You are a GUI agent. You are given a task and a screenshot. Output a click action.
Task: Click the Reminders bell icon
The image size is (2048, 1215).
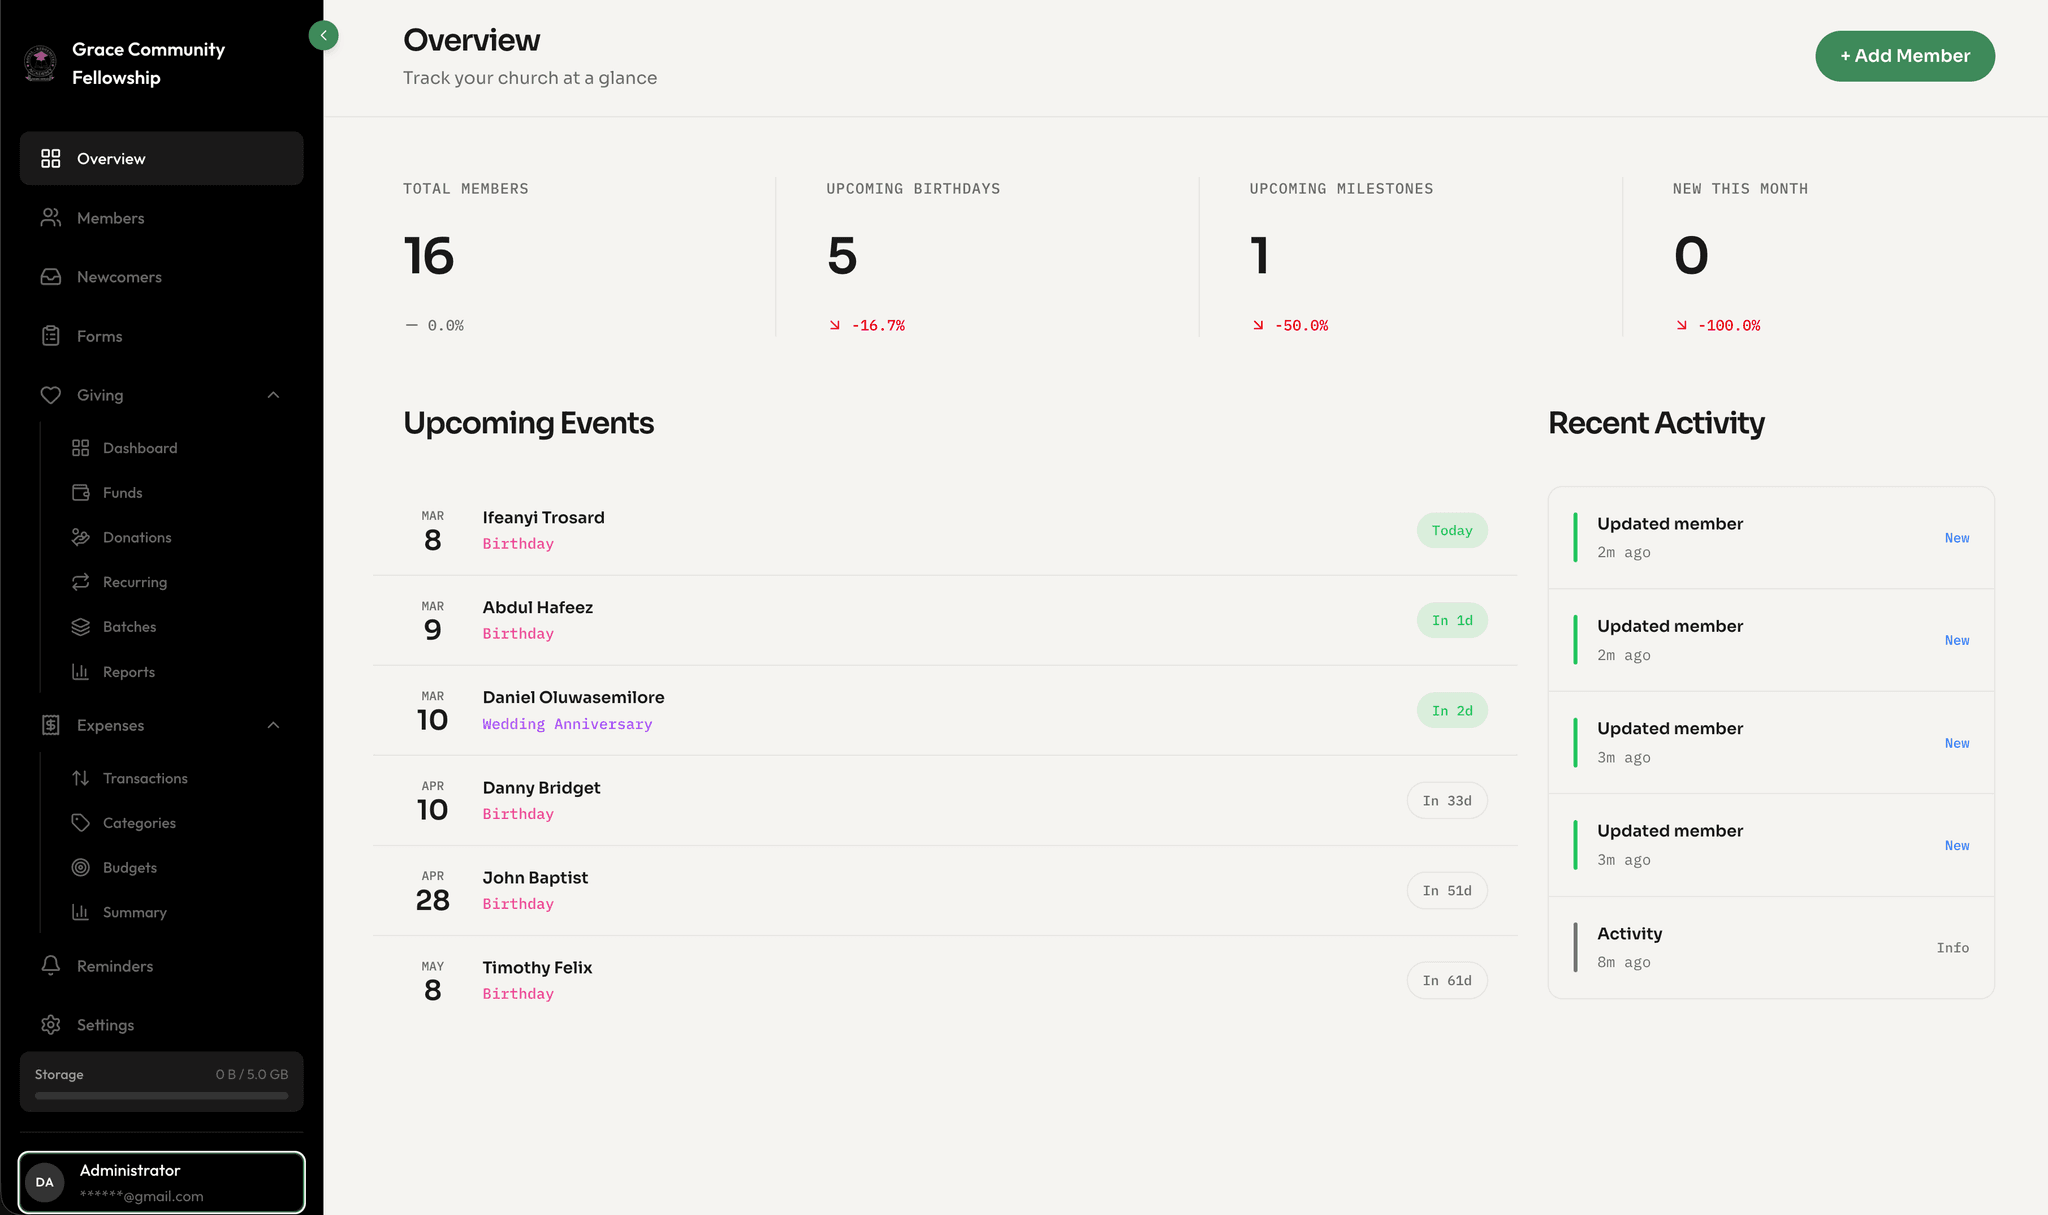pos(50,965)
